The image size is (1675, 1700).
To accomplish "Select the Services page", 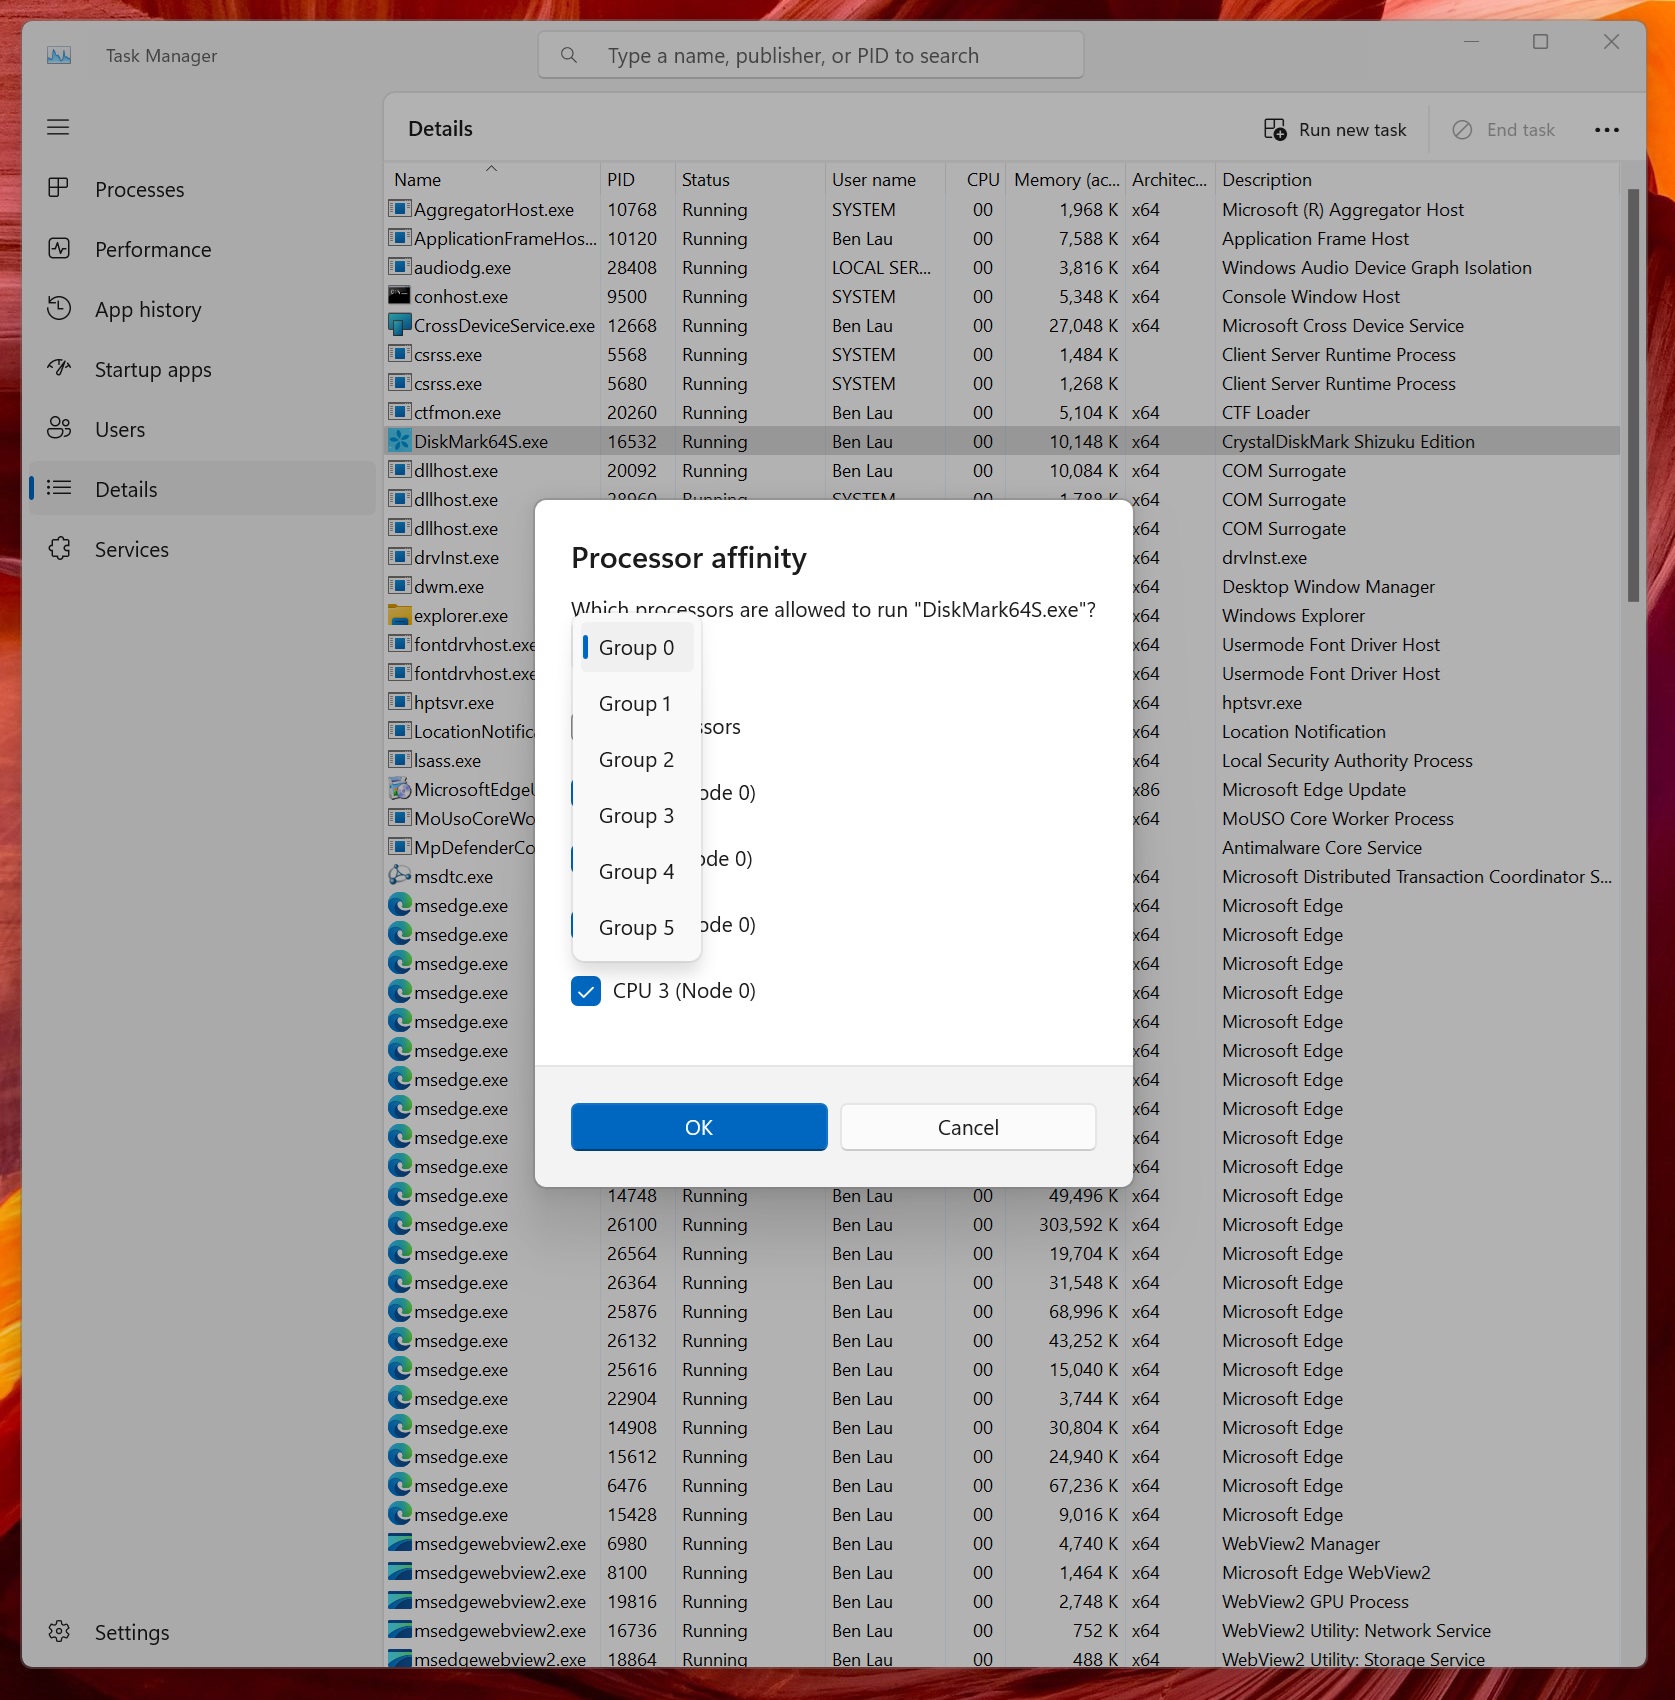I will pyautogui.click(x=202, y=549).
